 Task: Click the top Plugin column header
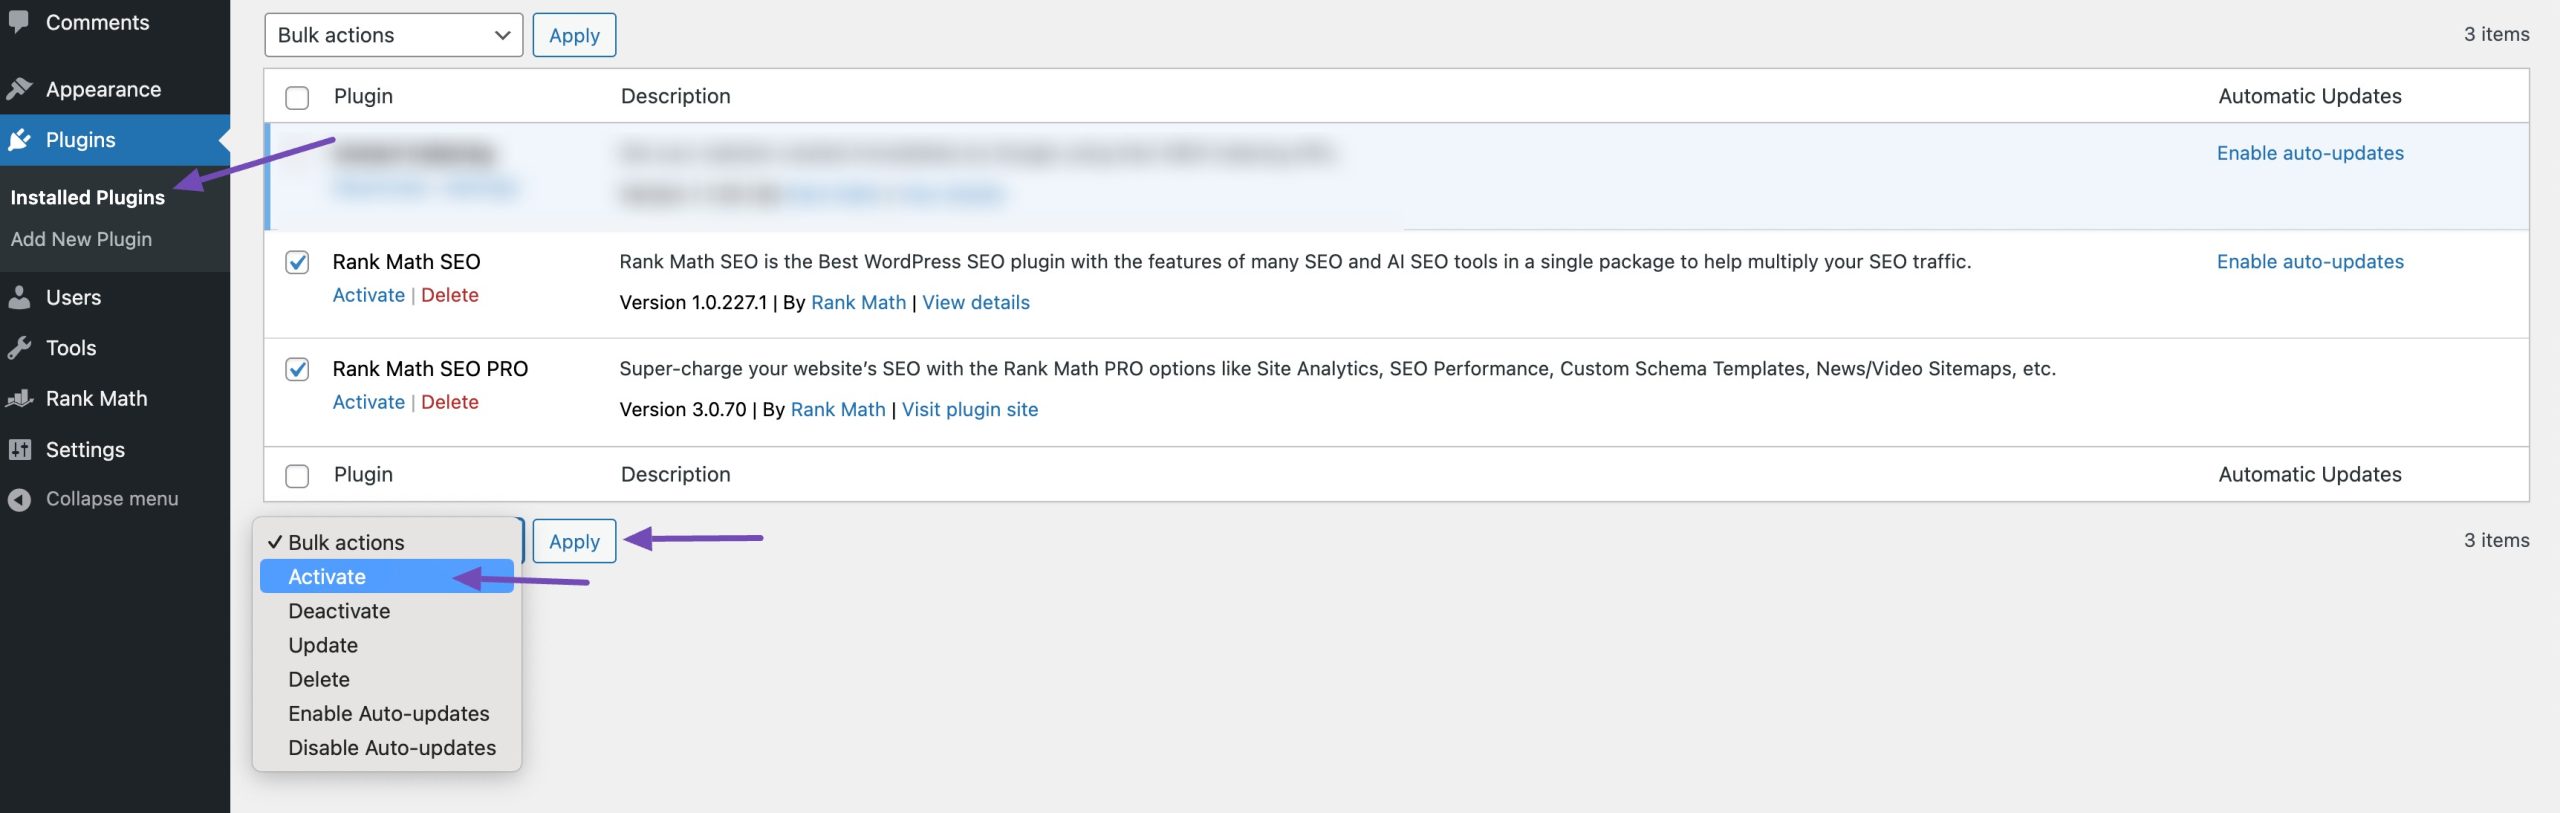pos(363,96)
